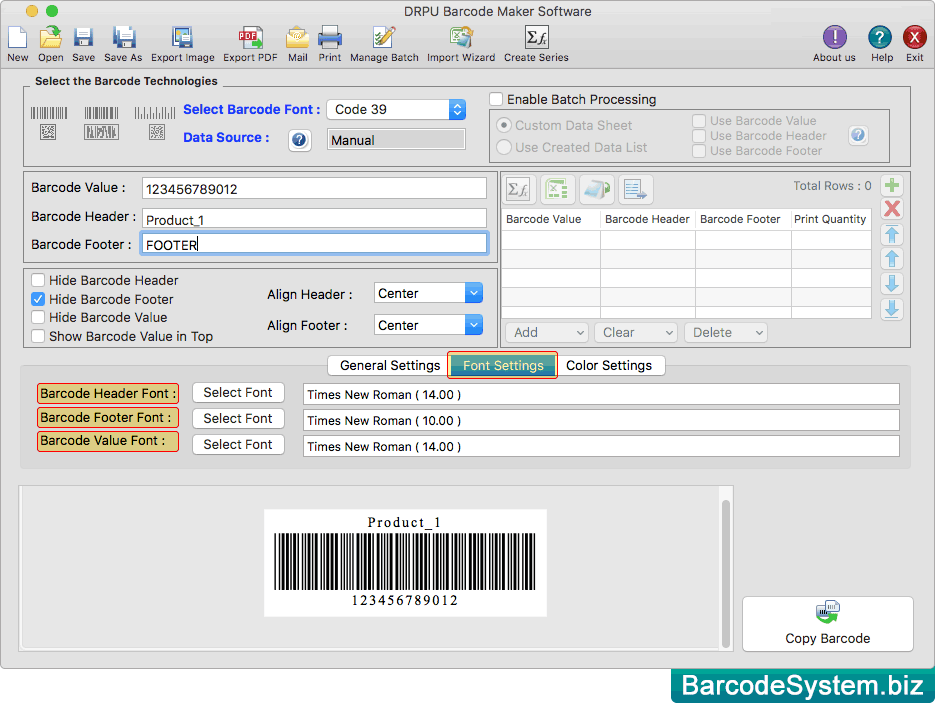Click the Data Source help question icon

coord(299,141)
